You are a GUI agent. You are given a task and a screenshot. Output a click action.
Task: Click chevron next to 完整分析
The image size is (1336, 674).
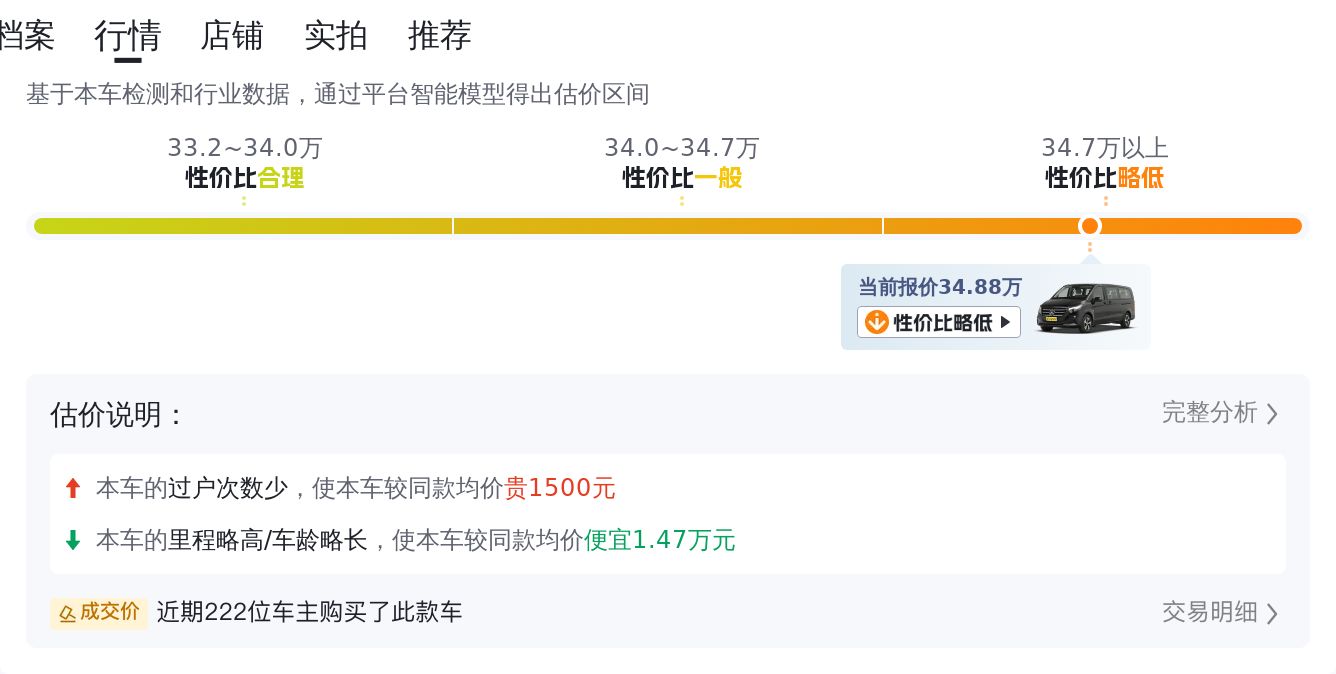click(x=1272, y=414)
